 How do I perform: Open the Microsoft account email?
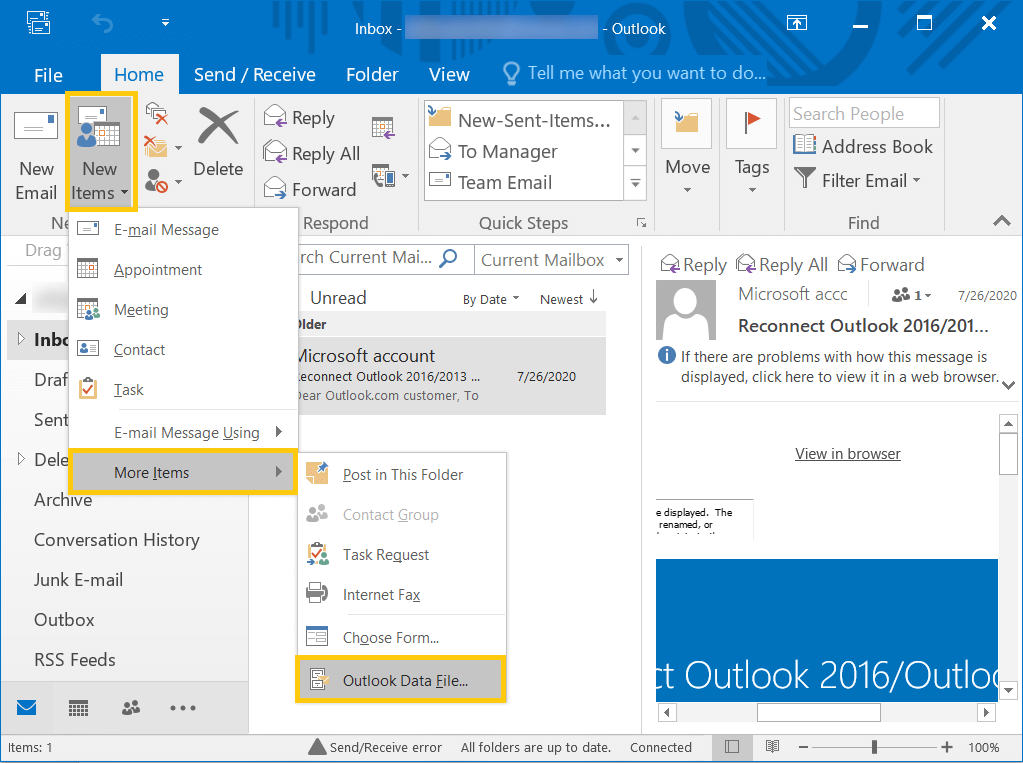pyautogui.click(x=451, y=375)
